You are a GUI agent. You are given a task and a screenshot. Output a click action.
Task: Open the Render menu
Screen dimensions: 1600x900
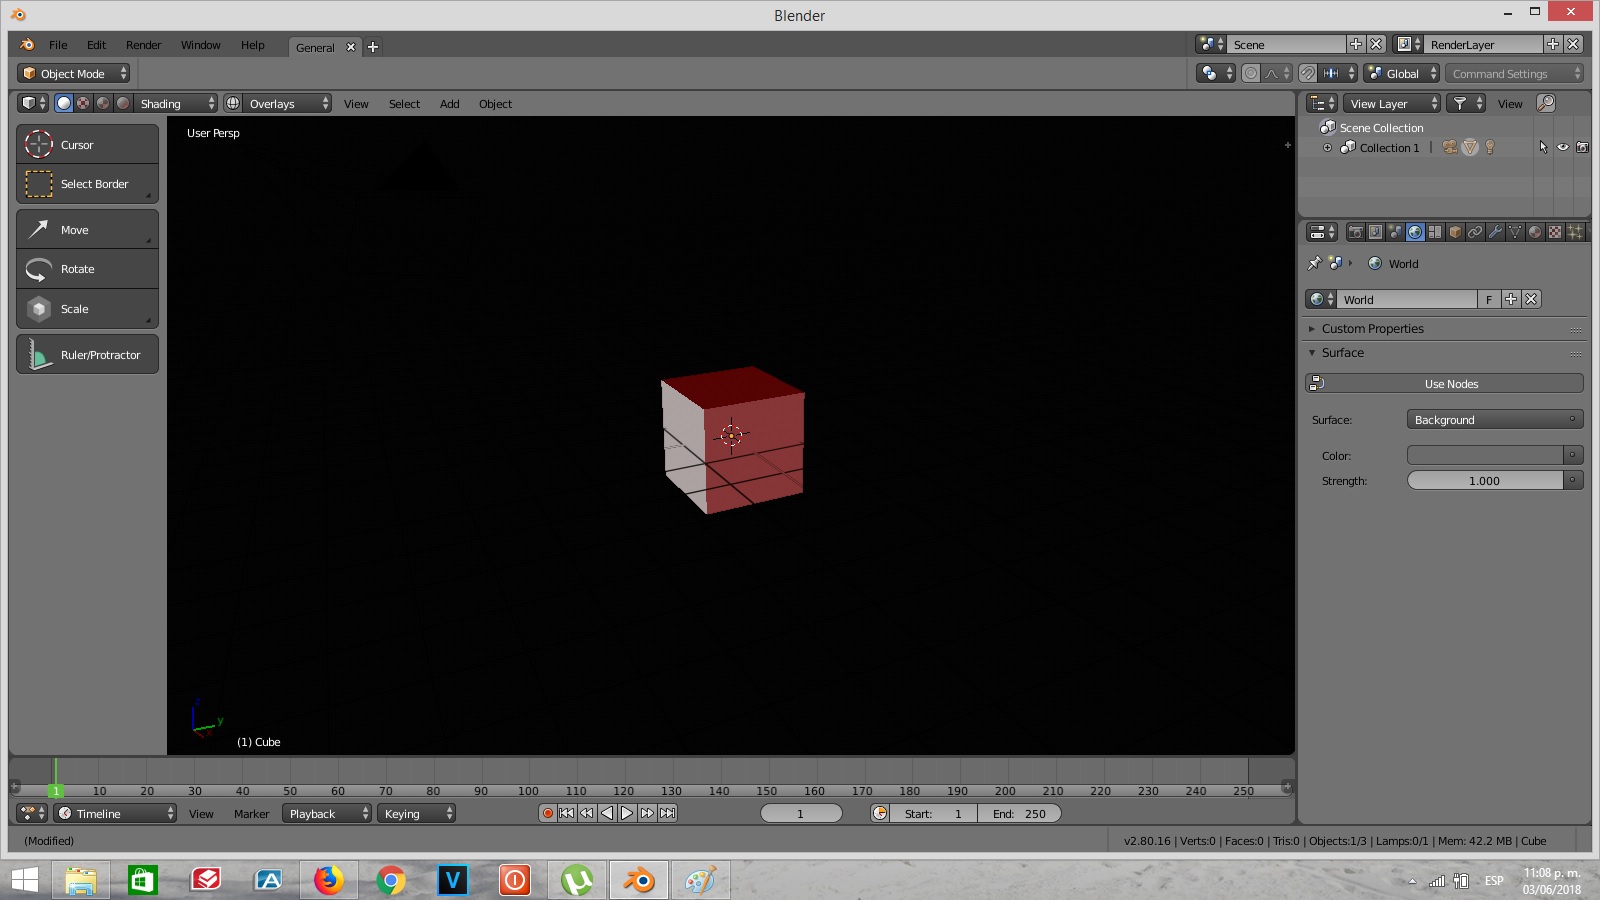(143, 45)
